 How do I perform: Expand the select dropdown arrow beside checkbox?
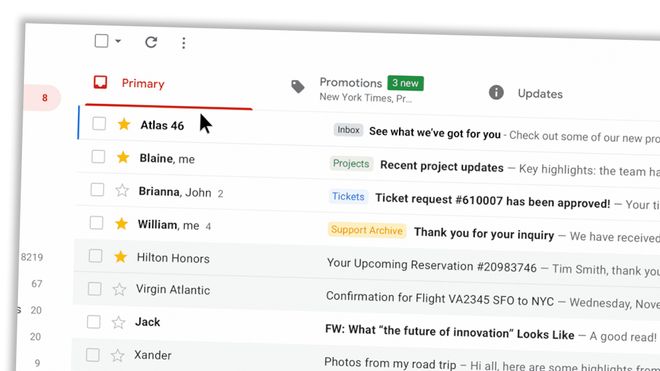(x=118, y=41)
